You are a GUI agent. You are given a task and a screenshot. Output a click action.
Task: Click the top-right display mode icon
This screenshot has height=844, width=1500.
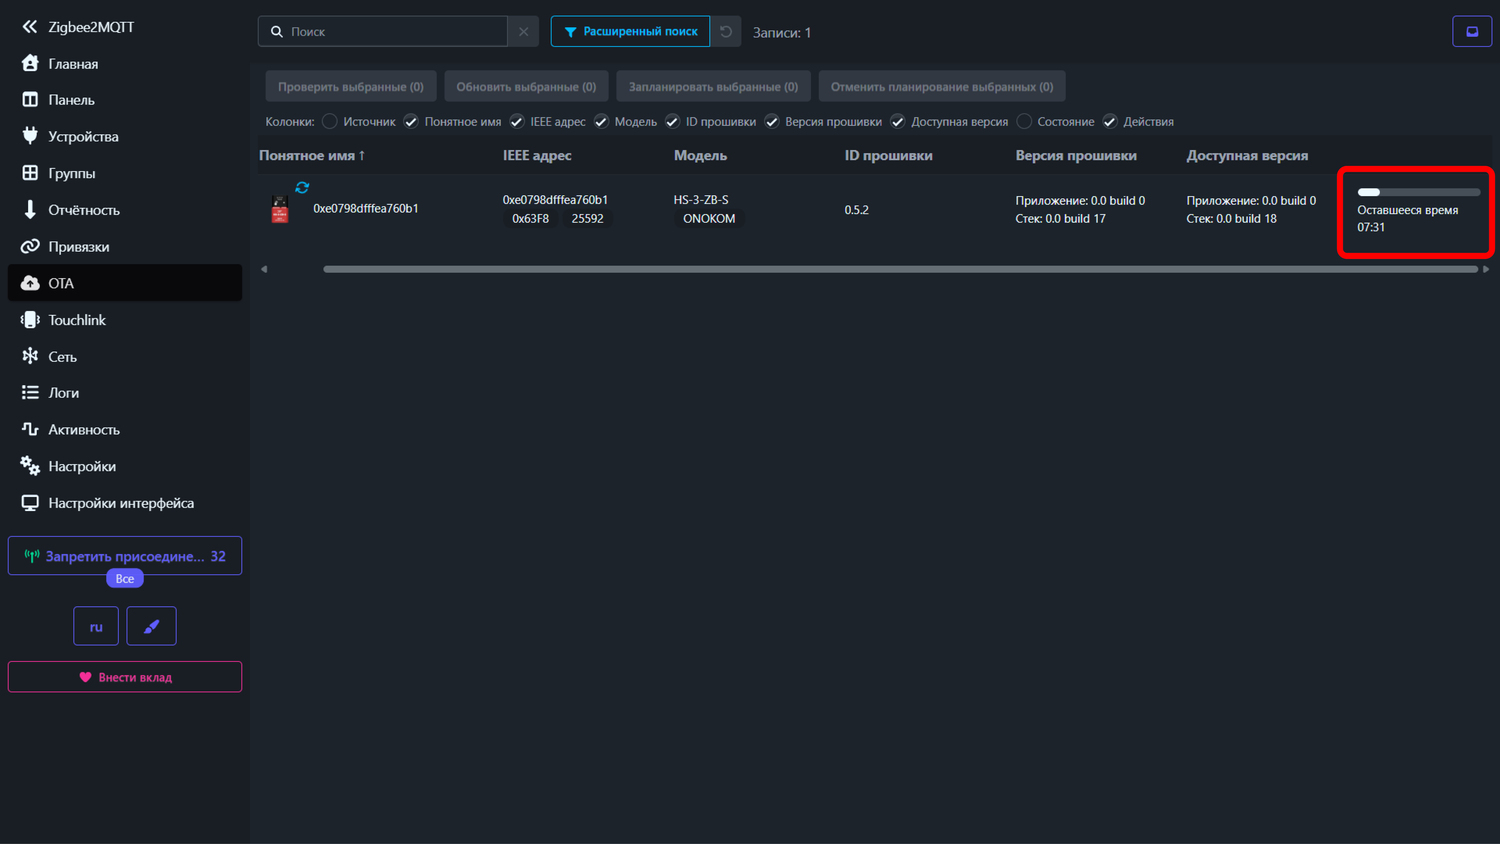1471,32
